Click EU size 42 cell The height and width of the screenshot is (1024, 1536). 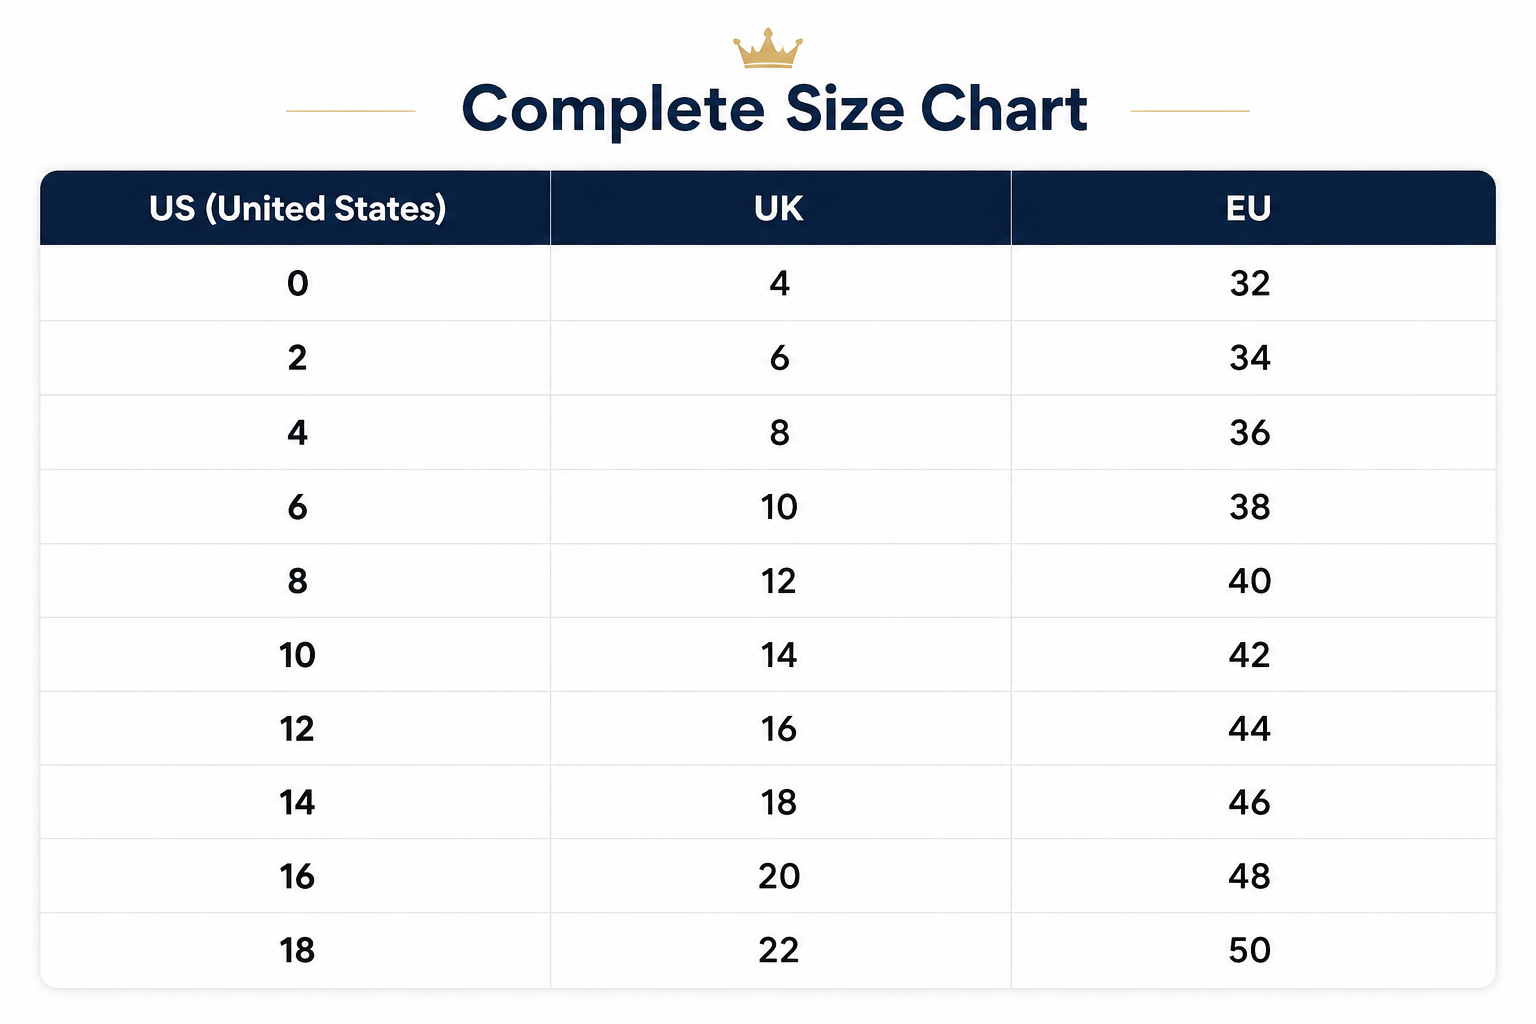coord(1253,655)
